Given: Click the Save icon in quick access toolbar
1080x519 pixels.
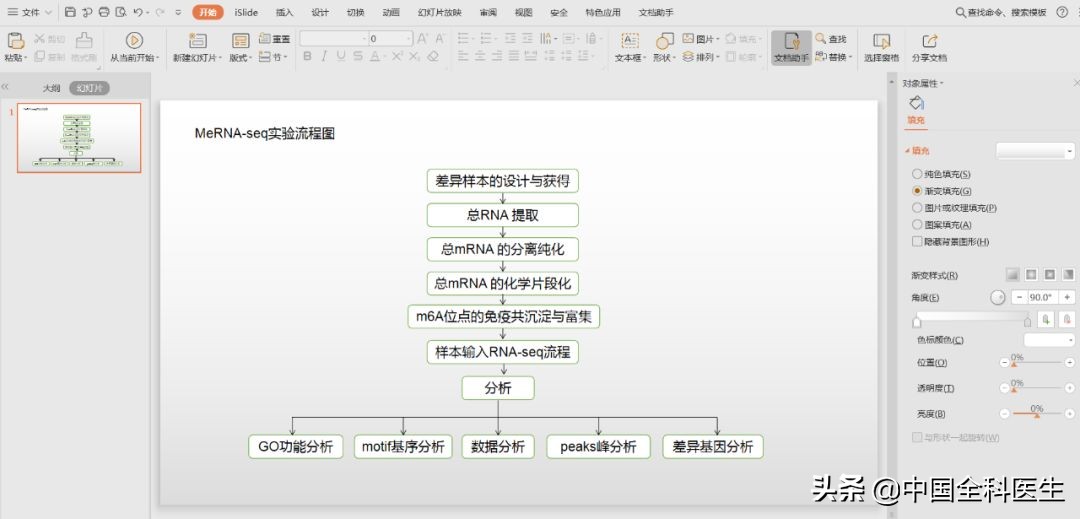Looking at the screenshot, I should [x=70, y=12].
